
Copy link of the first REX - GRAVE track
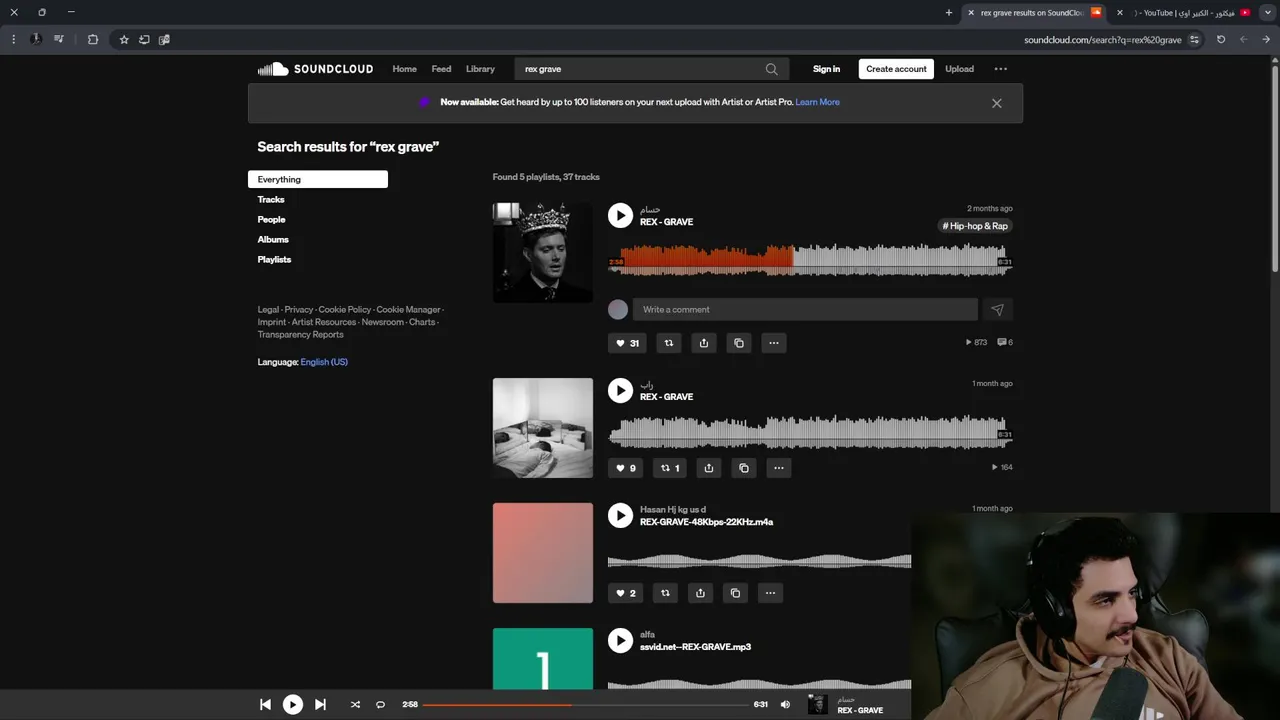point(739,343)
